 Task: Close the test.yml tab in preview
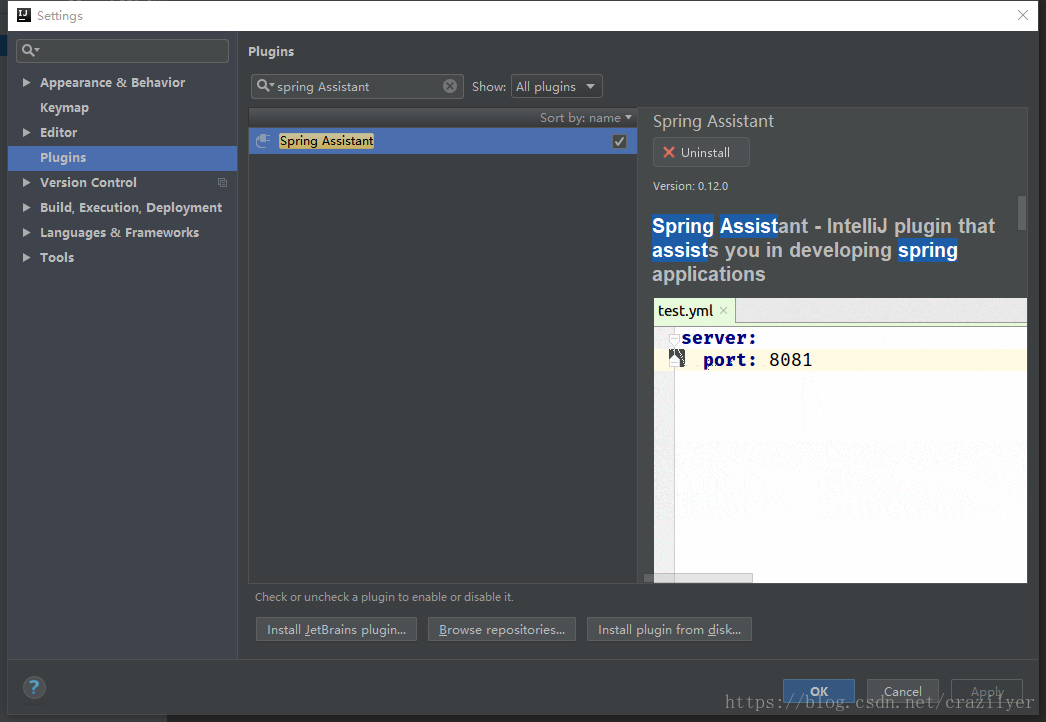pos(723,310)
